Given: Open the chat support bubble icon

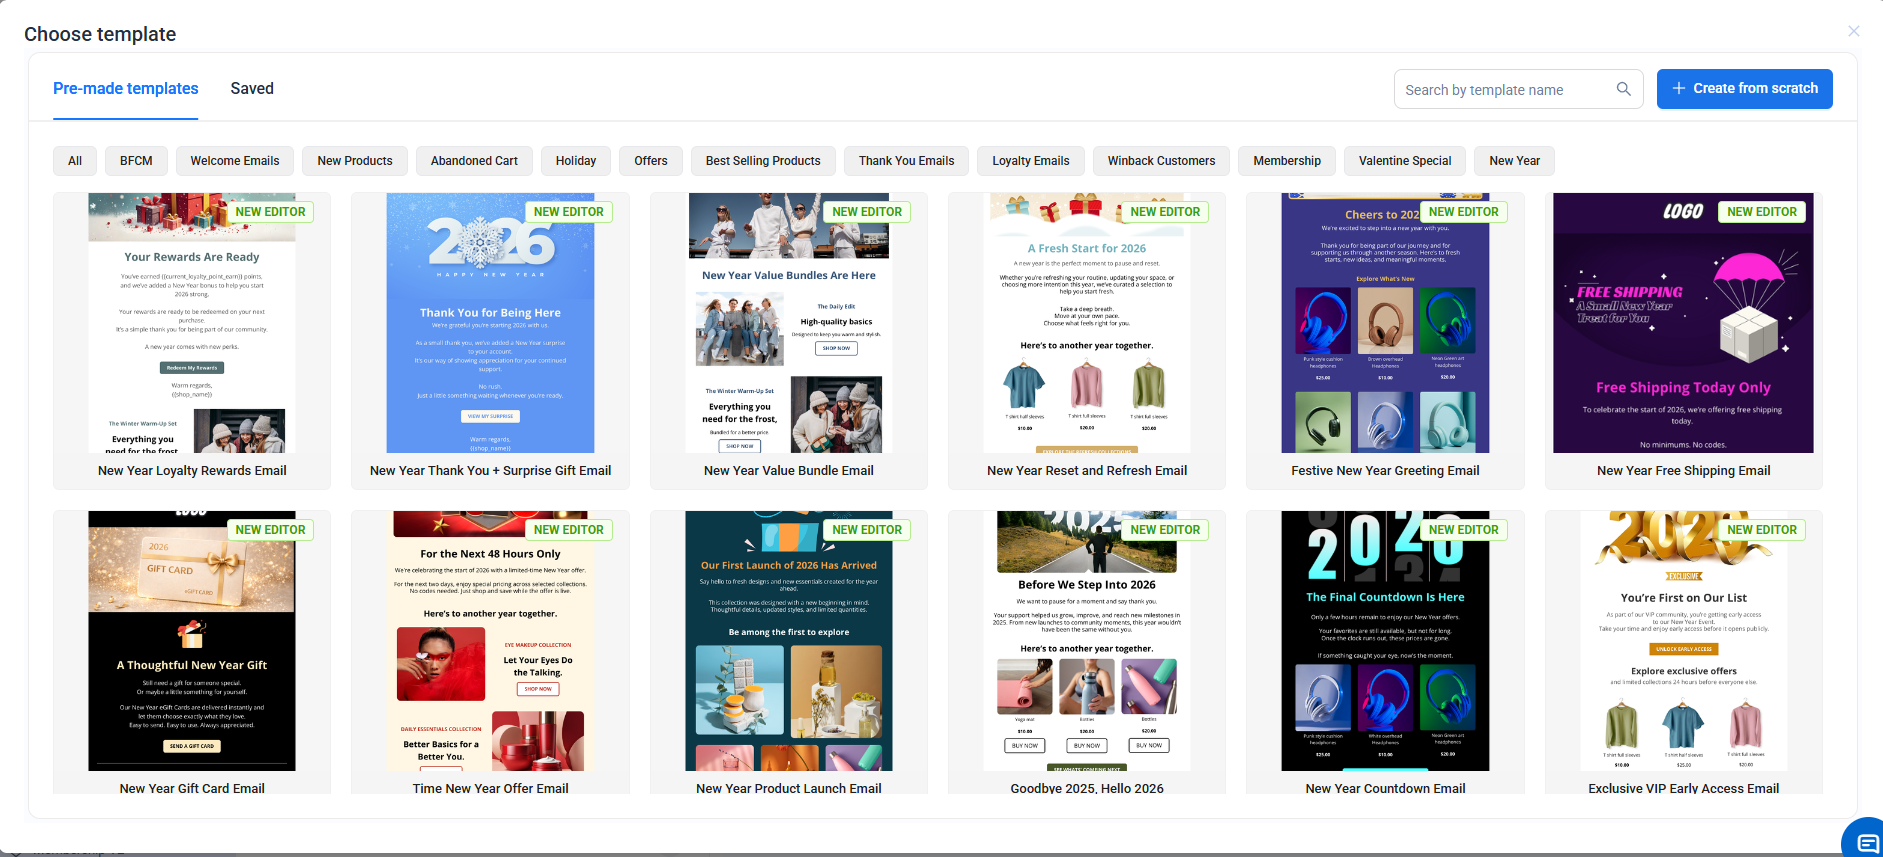Looking at the screenshot, I should pos(1866,842).
